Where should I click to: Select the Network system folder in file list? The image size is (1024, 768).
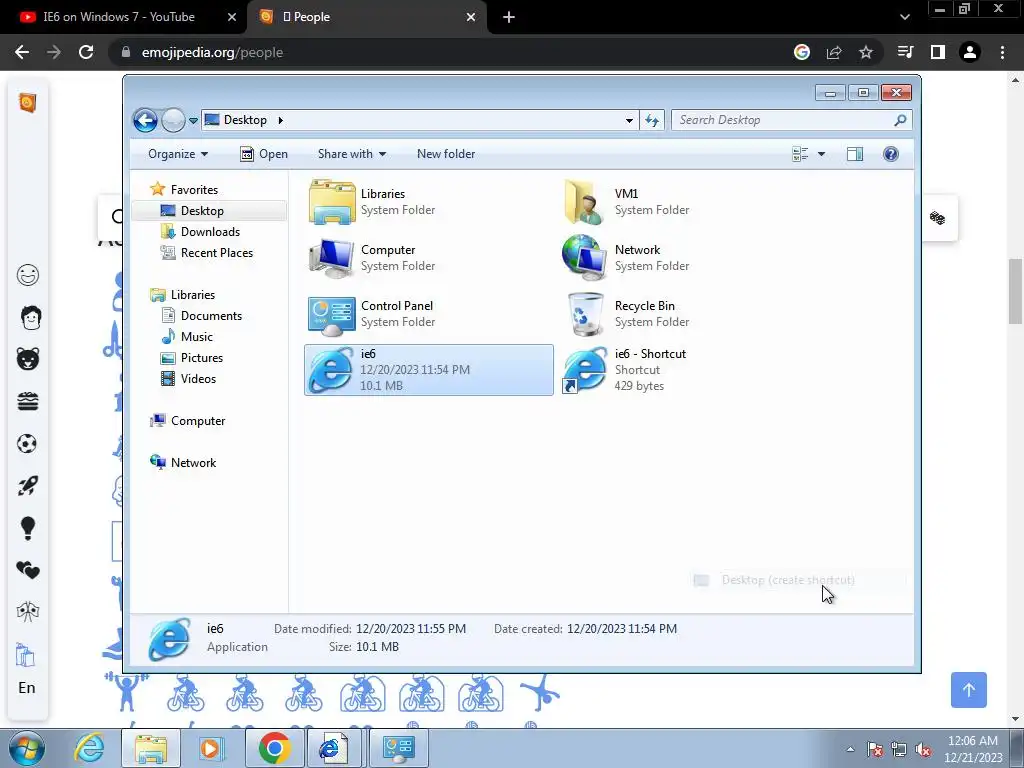click(583, 258)
